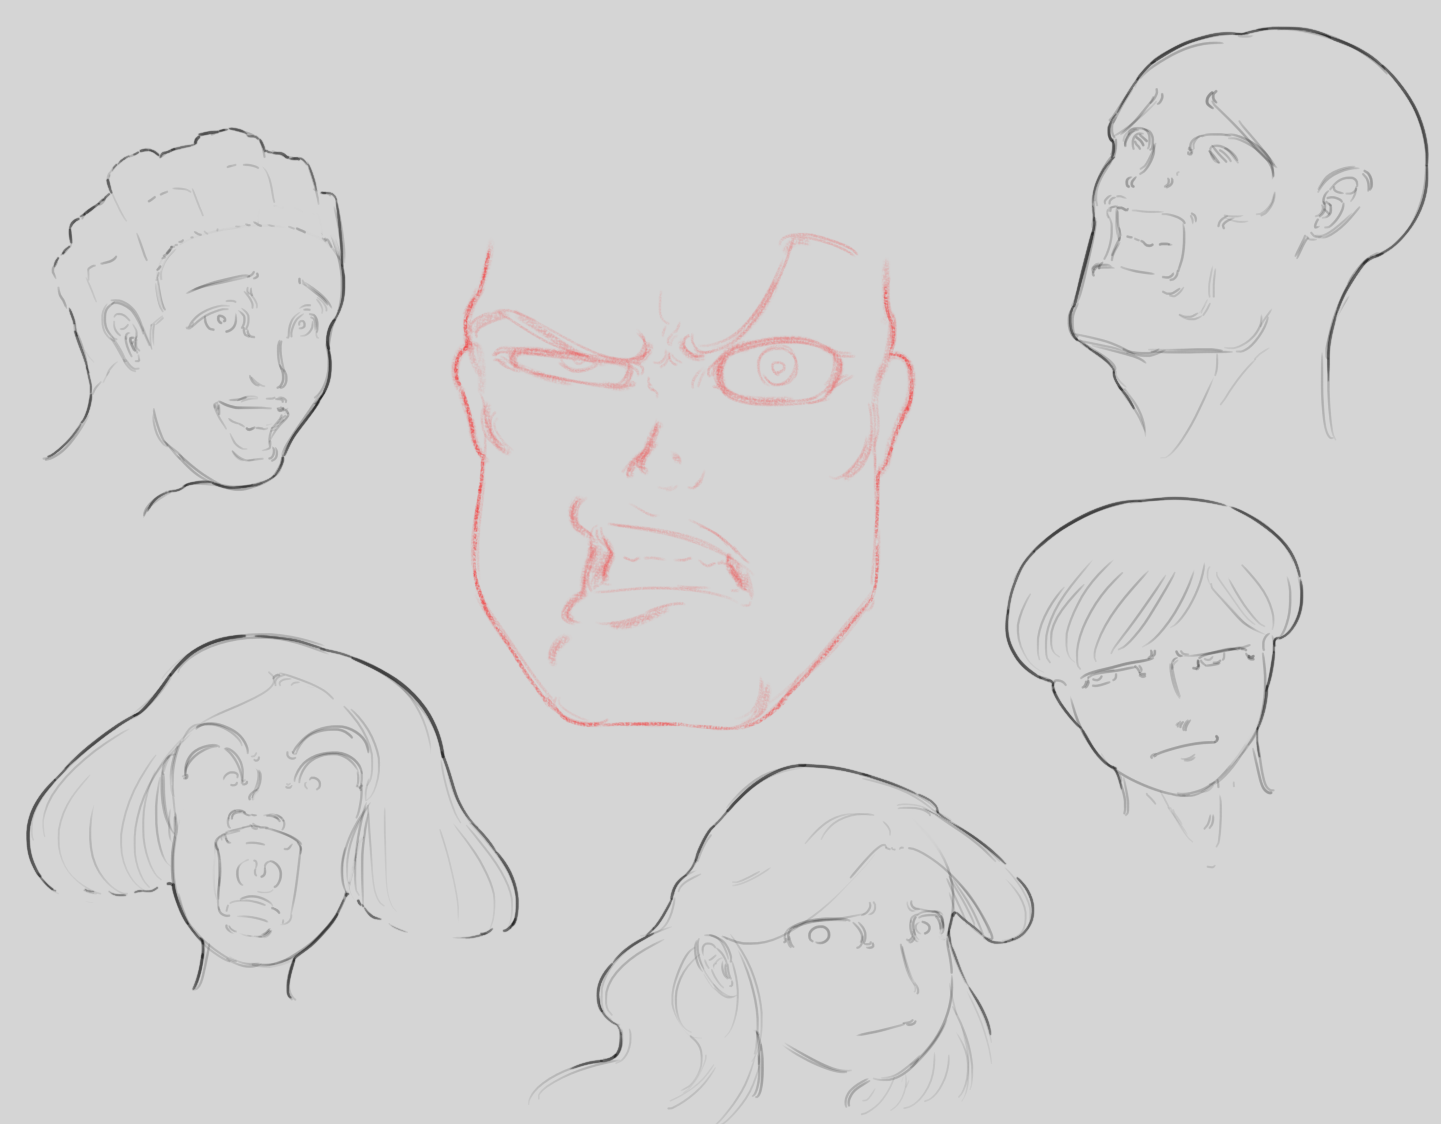
Task: Select the laughing curly-haired face sketch
Action: pos(195,322)
